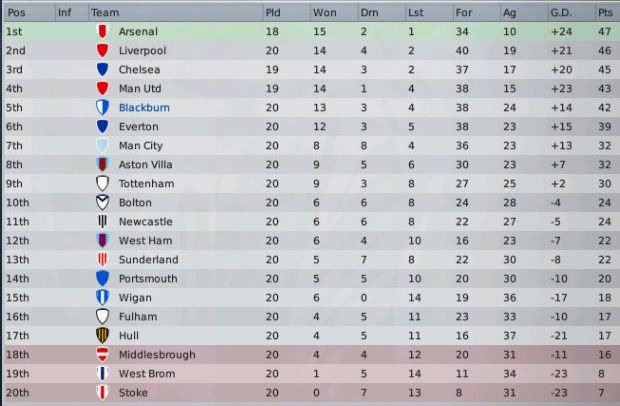620x406 pixels.
Task: Select the Stoke club badge icon
Action: coord(102,393)
